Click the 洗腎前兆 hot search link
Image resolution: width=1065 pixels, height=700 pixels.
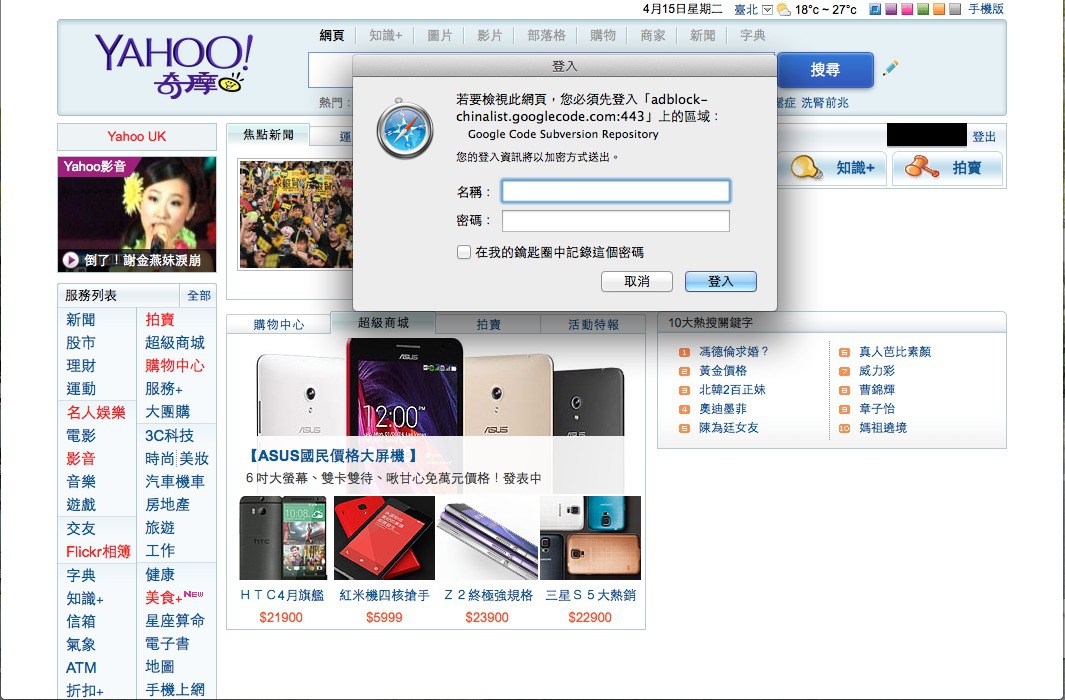(825, 103)
